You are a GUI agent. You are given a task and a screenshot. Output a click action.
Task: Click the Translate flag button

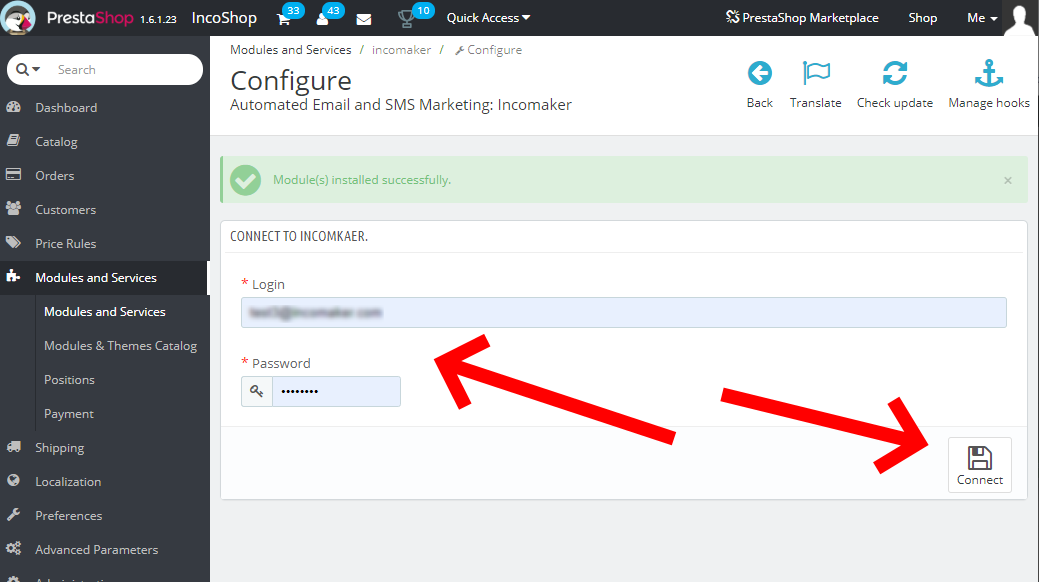click(816, 85)
